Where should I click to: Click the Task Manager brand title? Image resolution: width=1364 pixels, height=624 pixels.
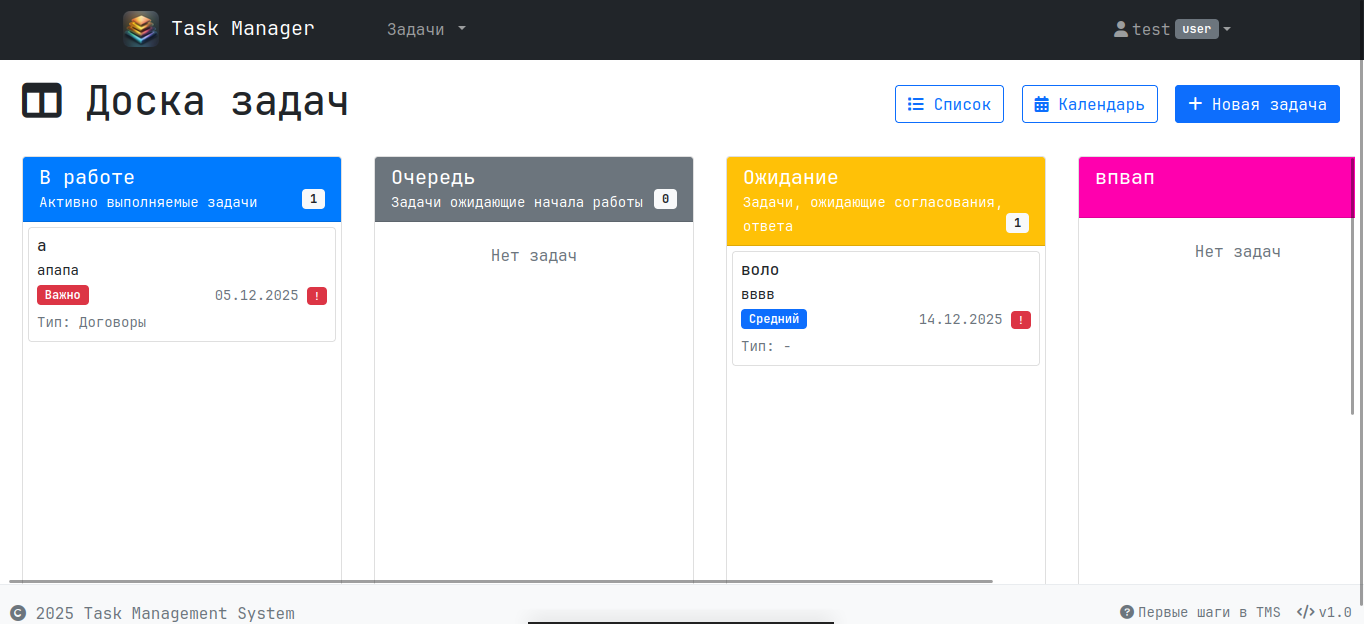(x=242, y=29)
